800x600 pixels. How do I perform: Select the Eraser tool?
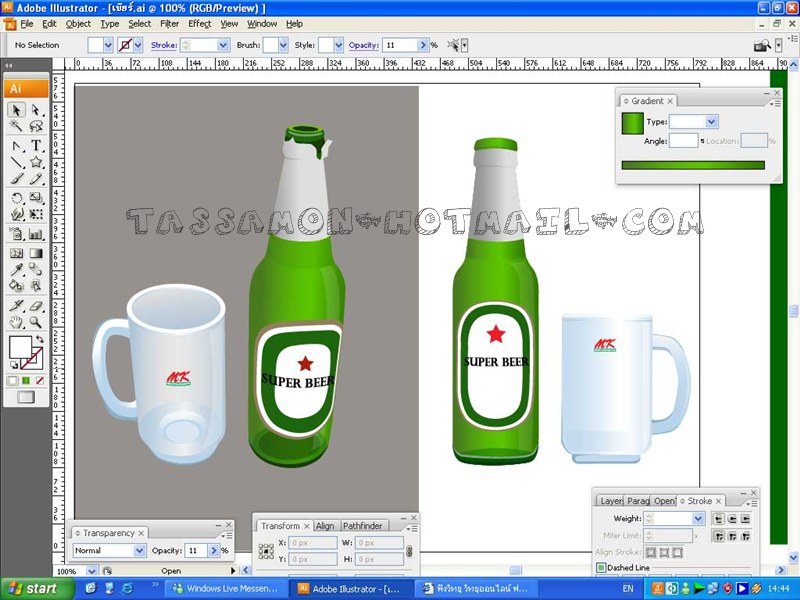(x=36, y=306)
